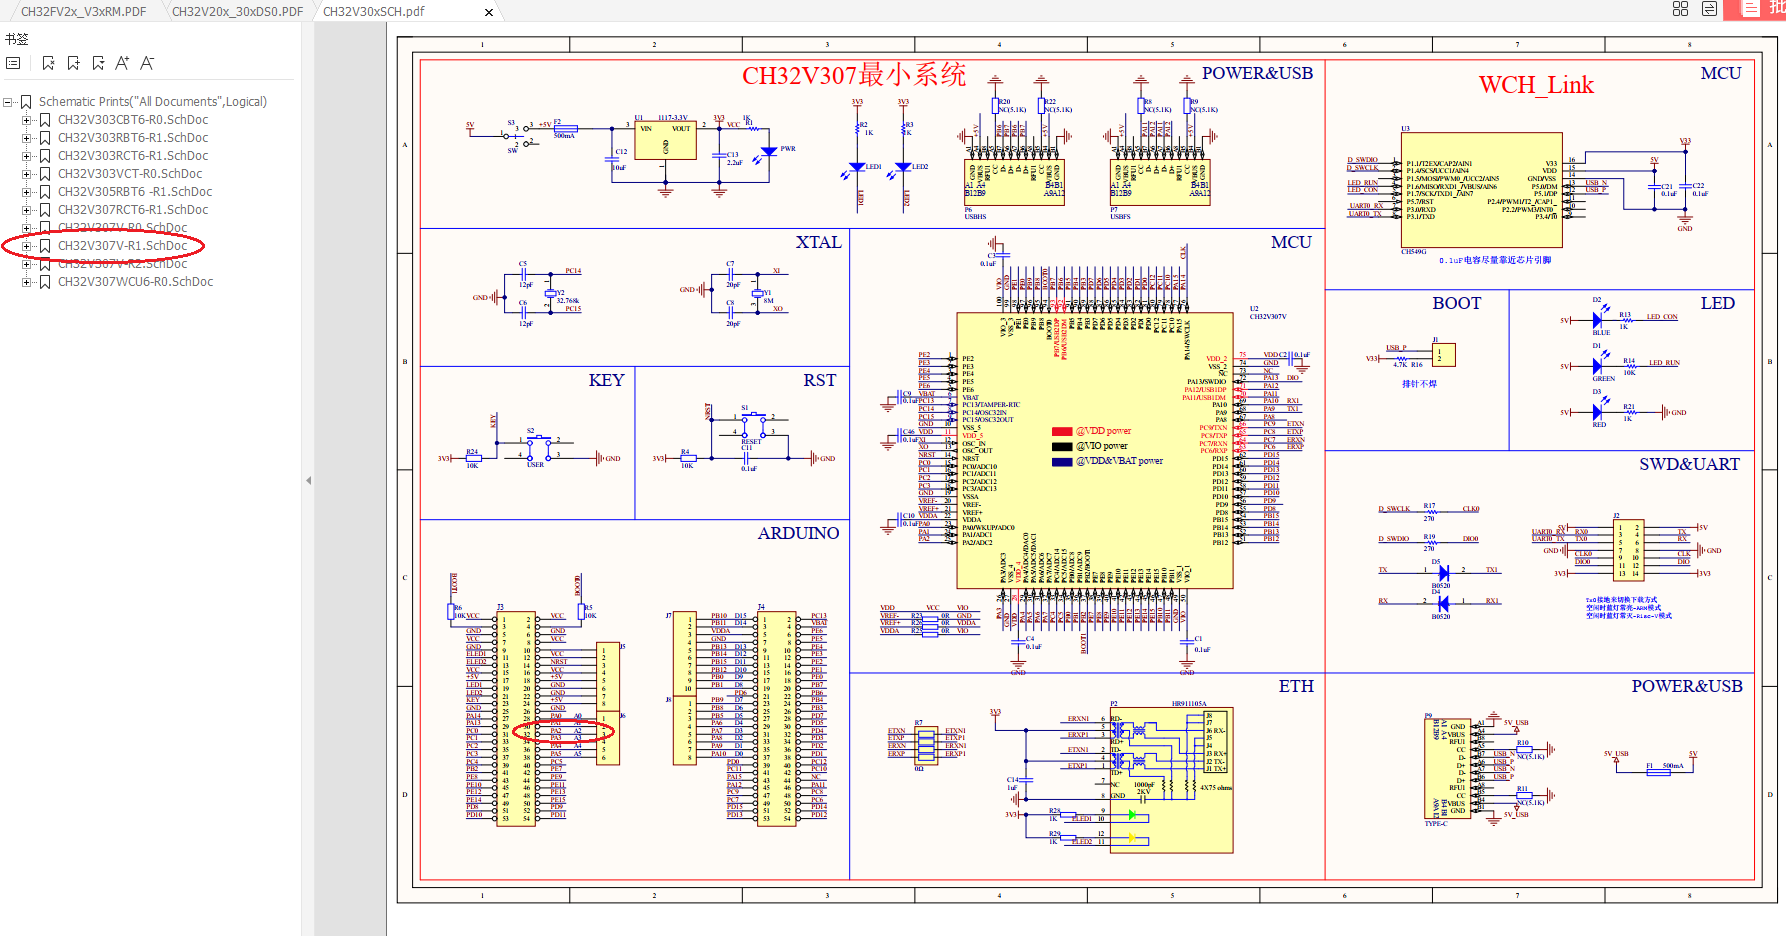Expand the CH32V303RCT6-R1.SchDoc node
Viewport: 1786px width, 936px height.
click(27, 156)
